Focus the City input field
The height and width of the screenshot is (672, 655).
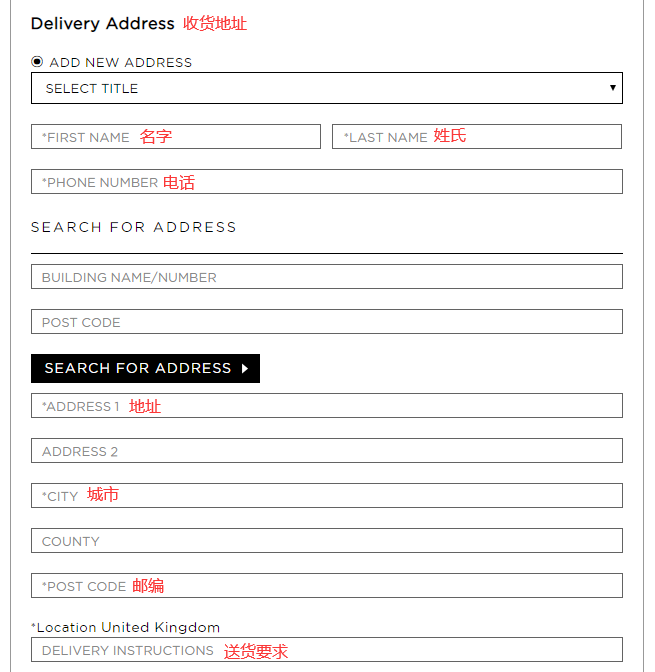click(326, 496)
